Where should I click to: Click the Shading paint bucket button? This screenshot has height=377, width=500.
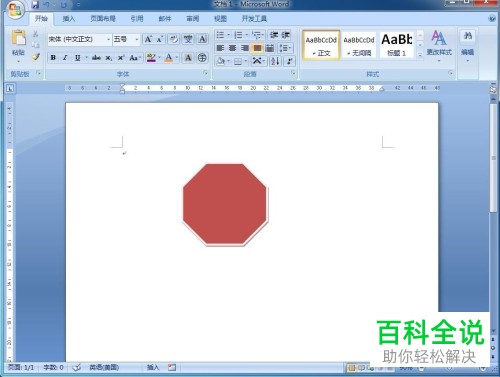click(221, 61)
